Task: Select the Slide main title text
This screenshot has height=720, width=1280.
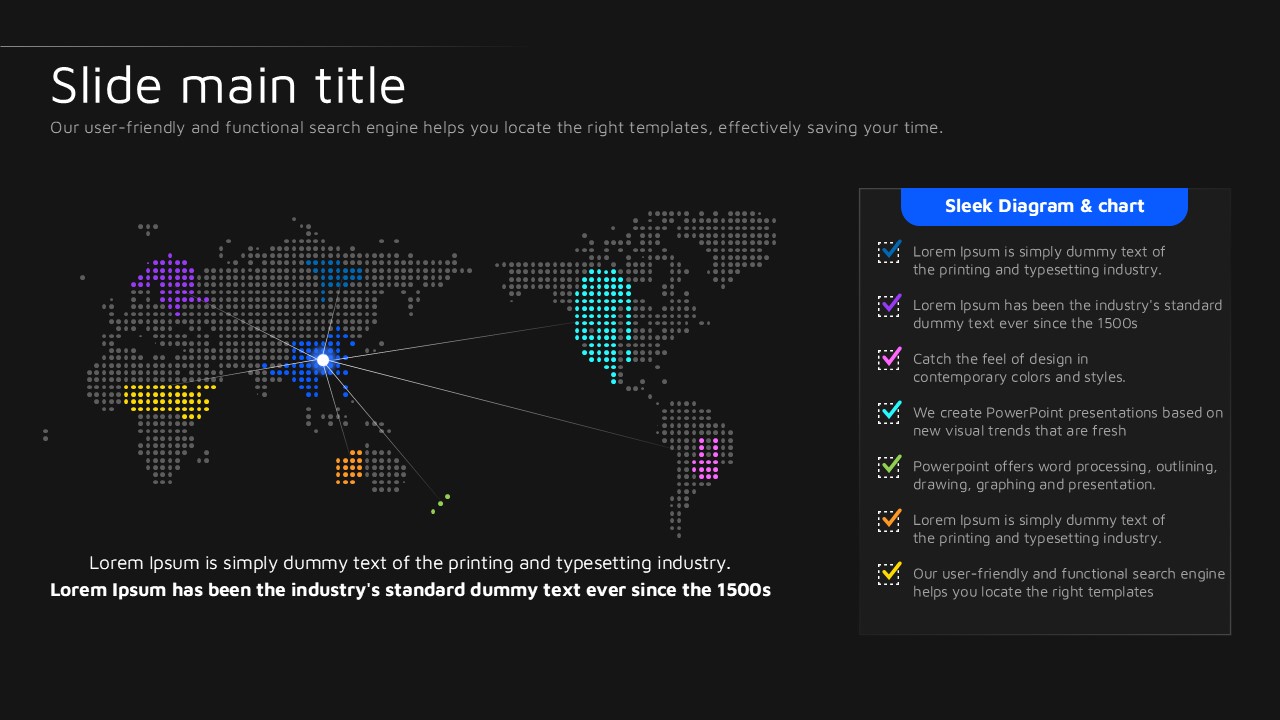Action: (228, 86)
